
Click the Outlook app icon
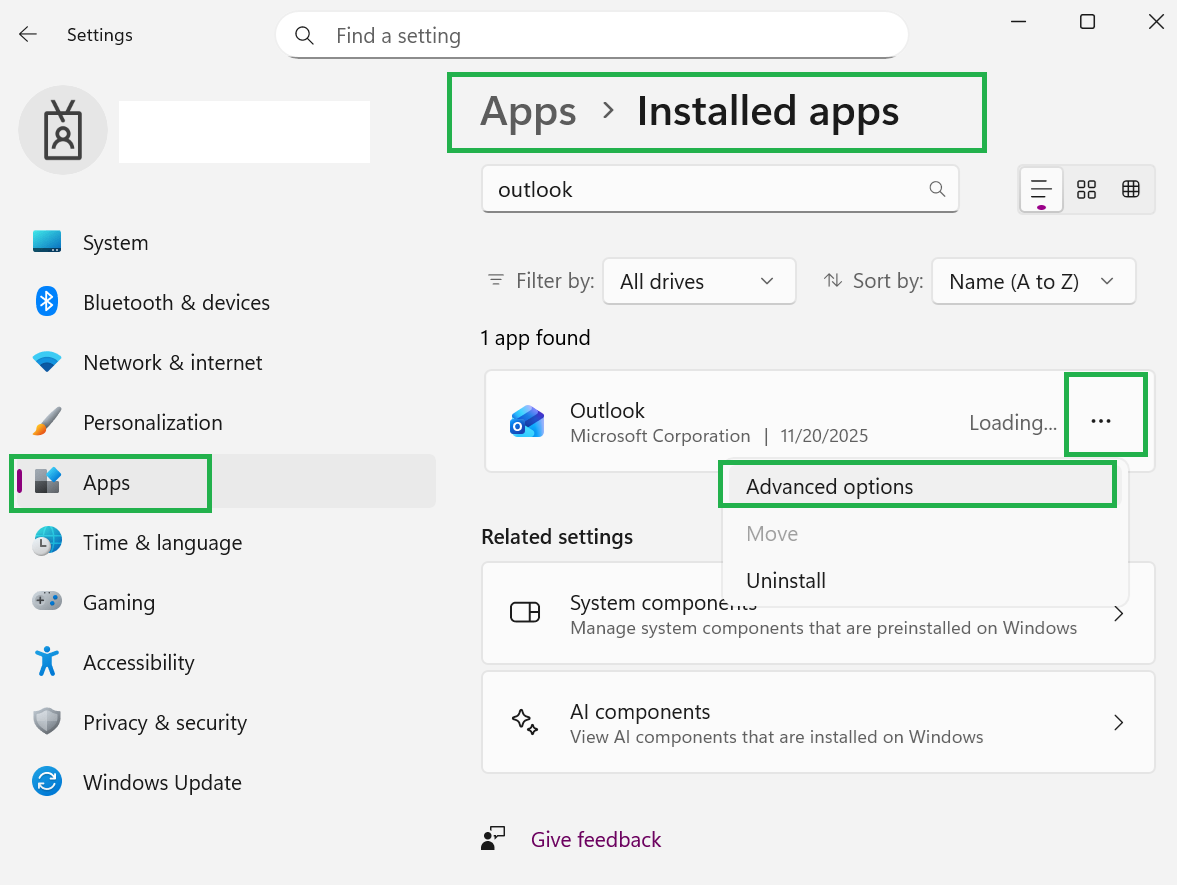tap(527, 422)
